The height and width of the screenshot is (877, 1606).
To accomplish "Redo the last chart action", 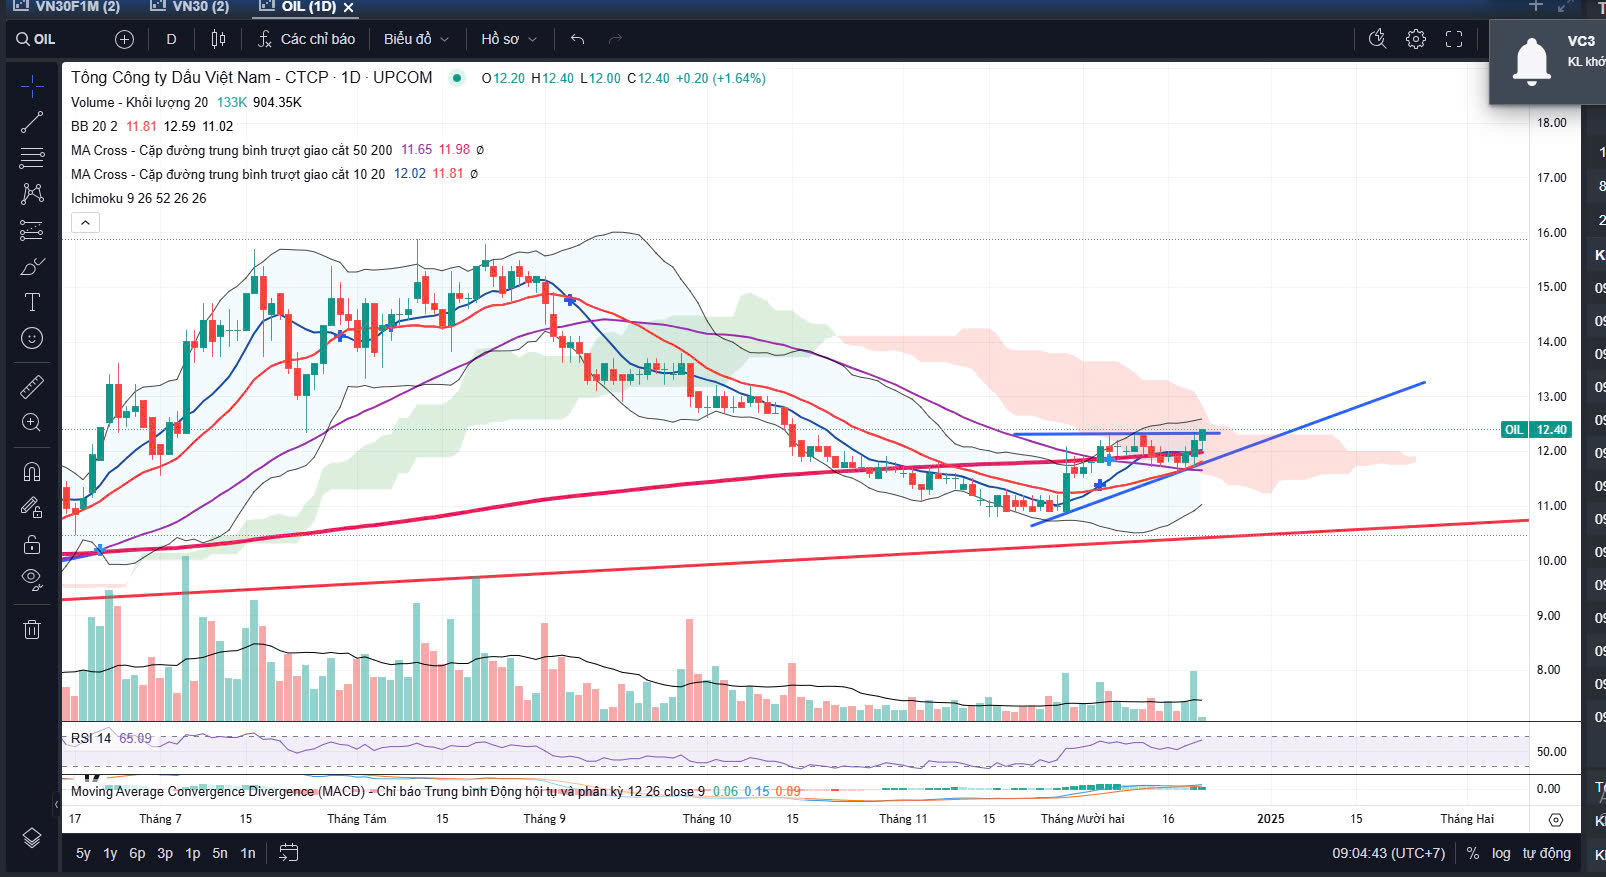I will pos(615,39).
